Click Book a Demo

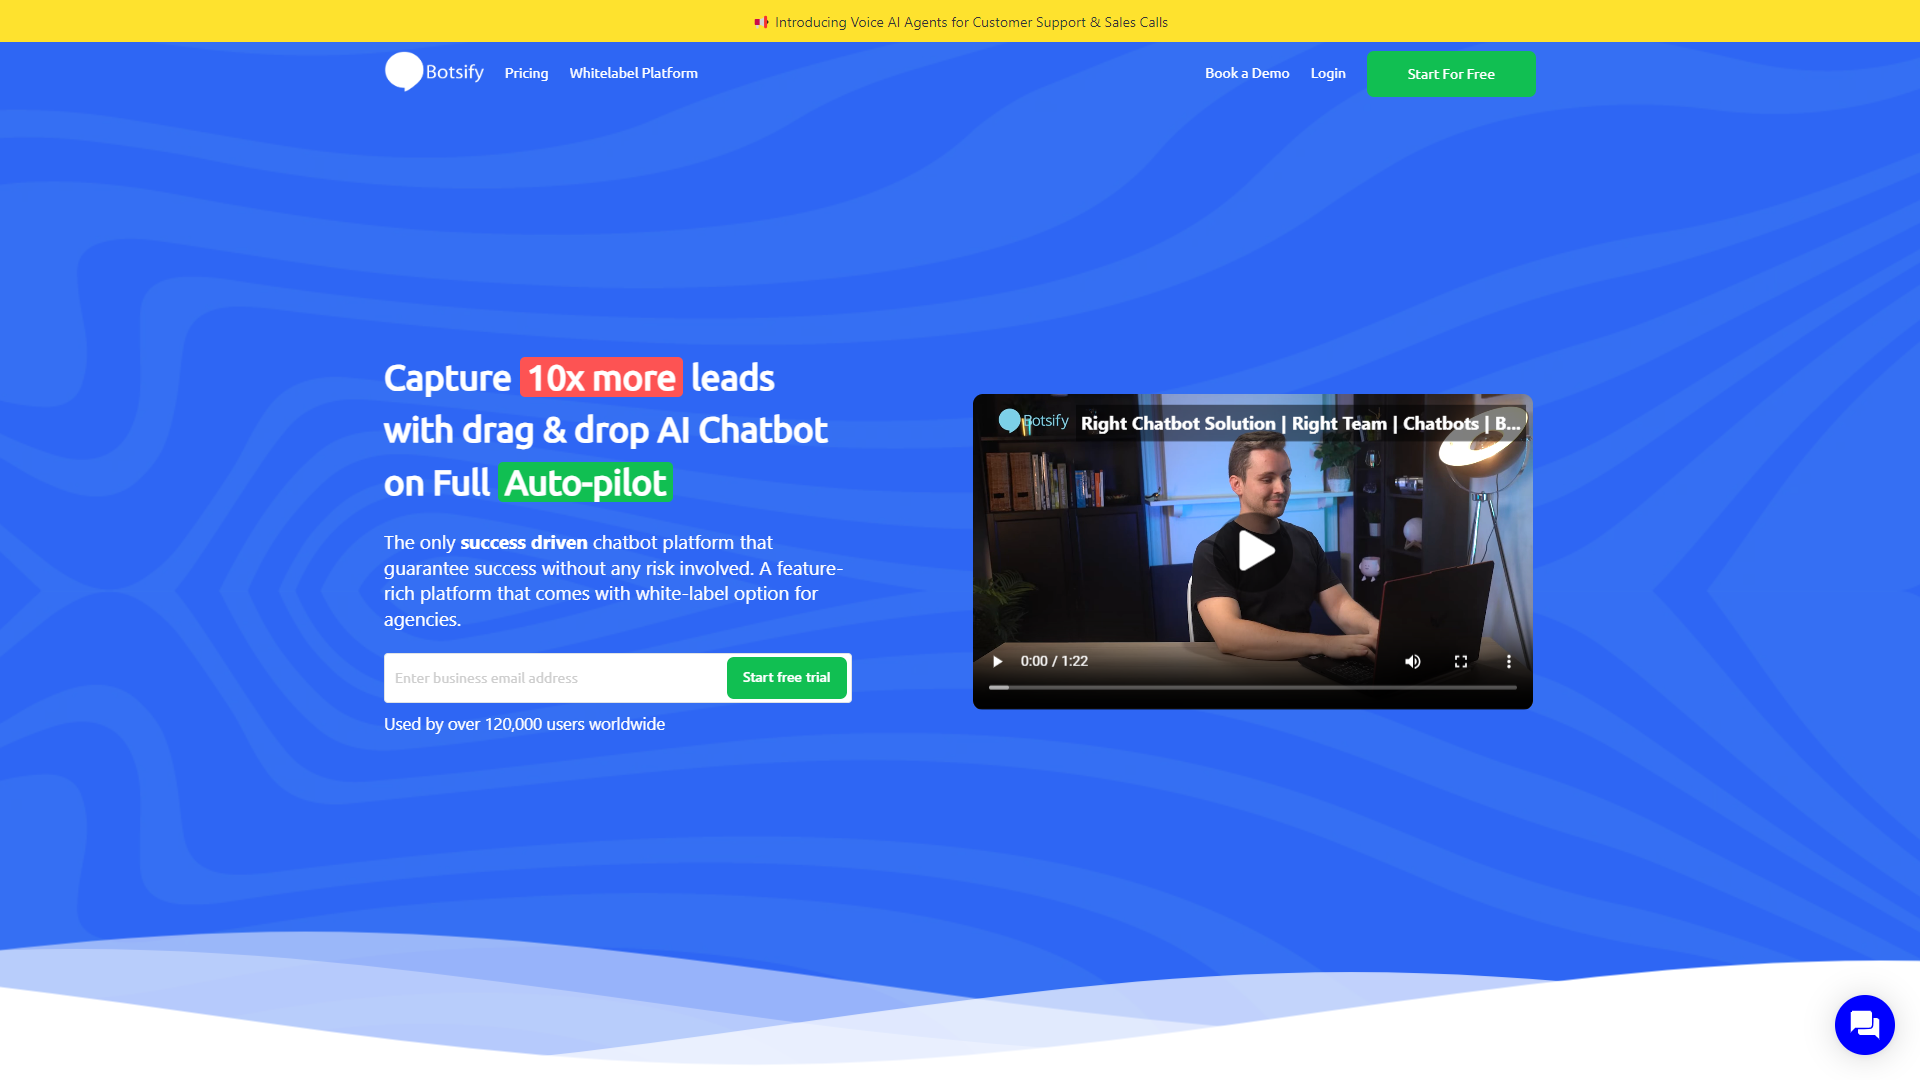tap(1247, 73)
